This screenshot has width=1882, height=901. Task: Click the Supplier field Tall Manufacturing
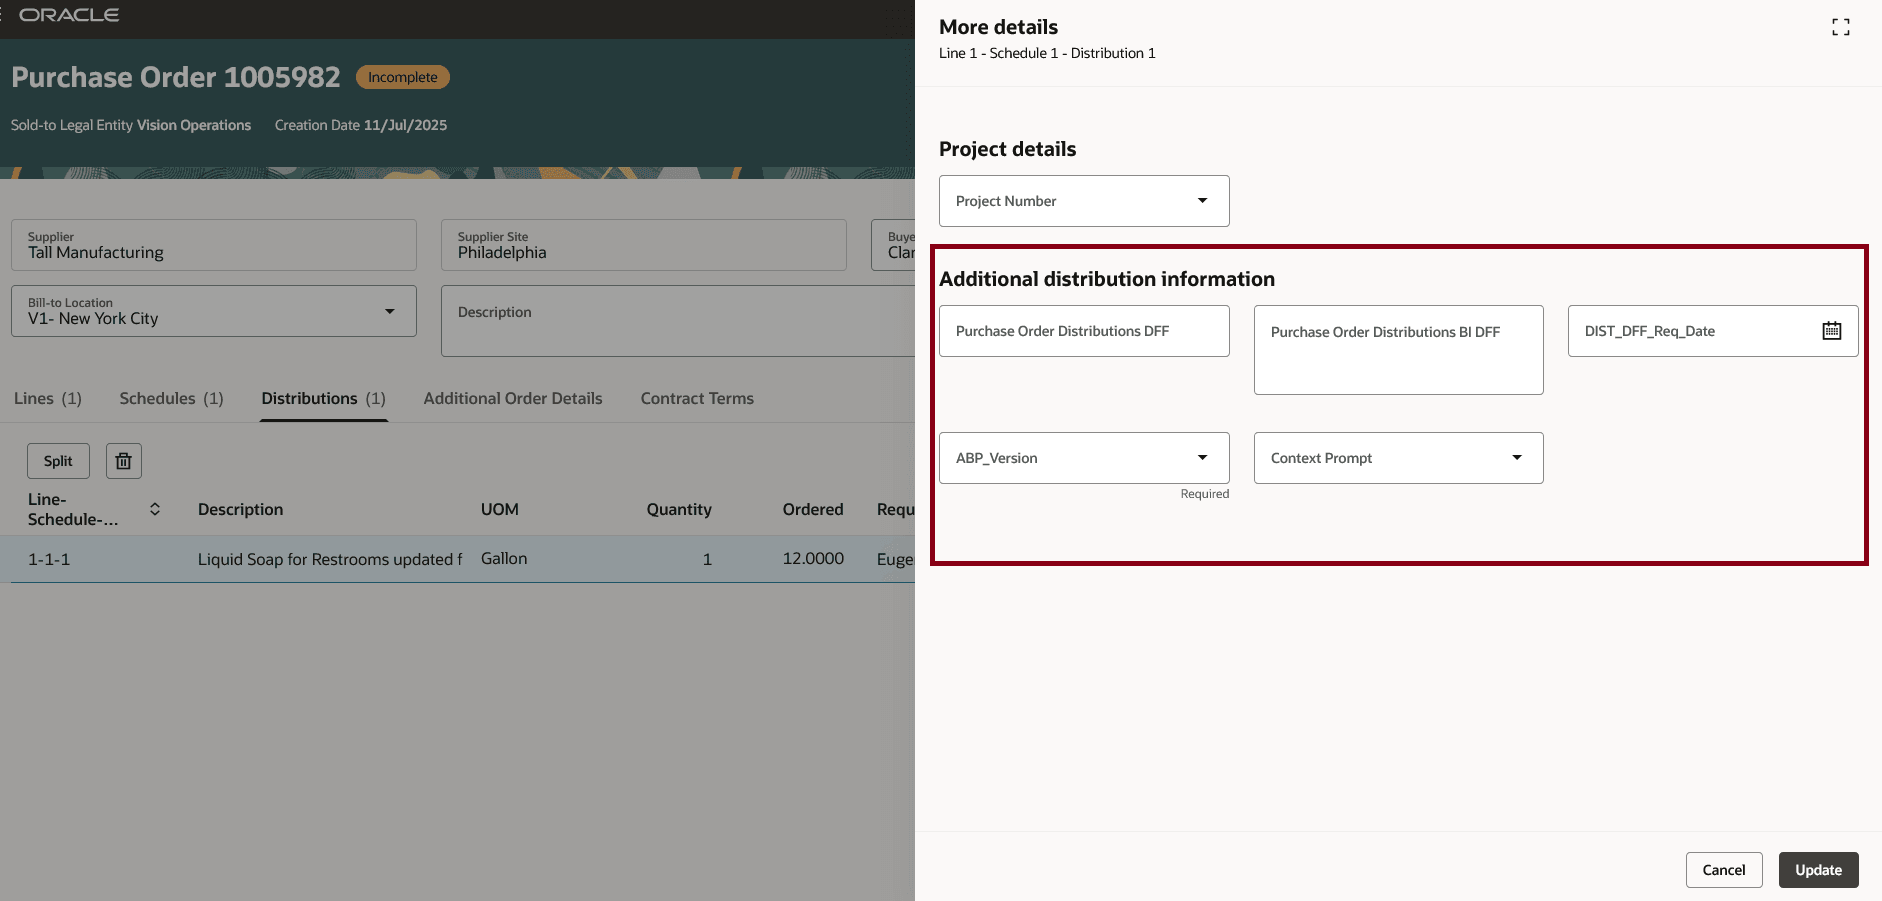(x=214, y=245)
